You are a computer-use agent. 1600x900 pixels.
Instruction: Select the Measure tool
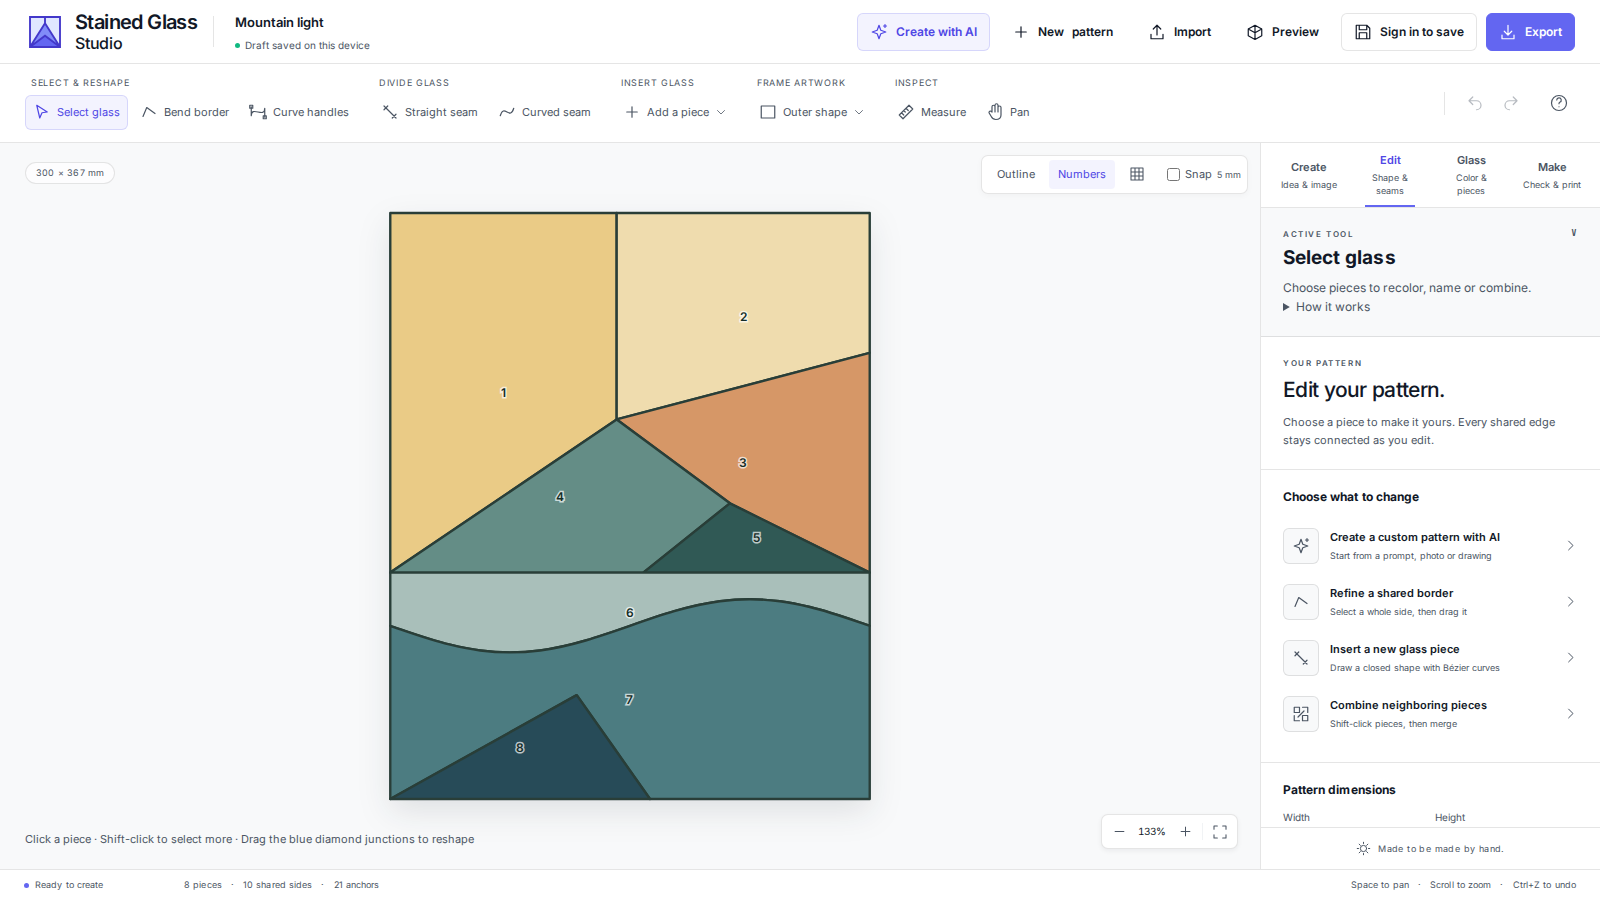(x=932, y=112)
